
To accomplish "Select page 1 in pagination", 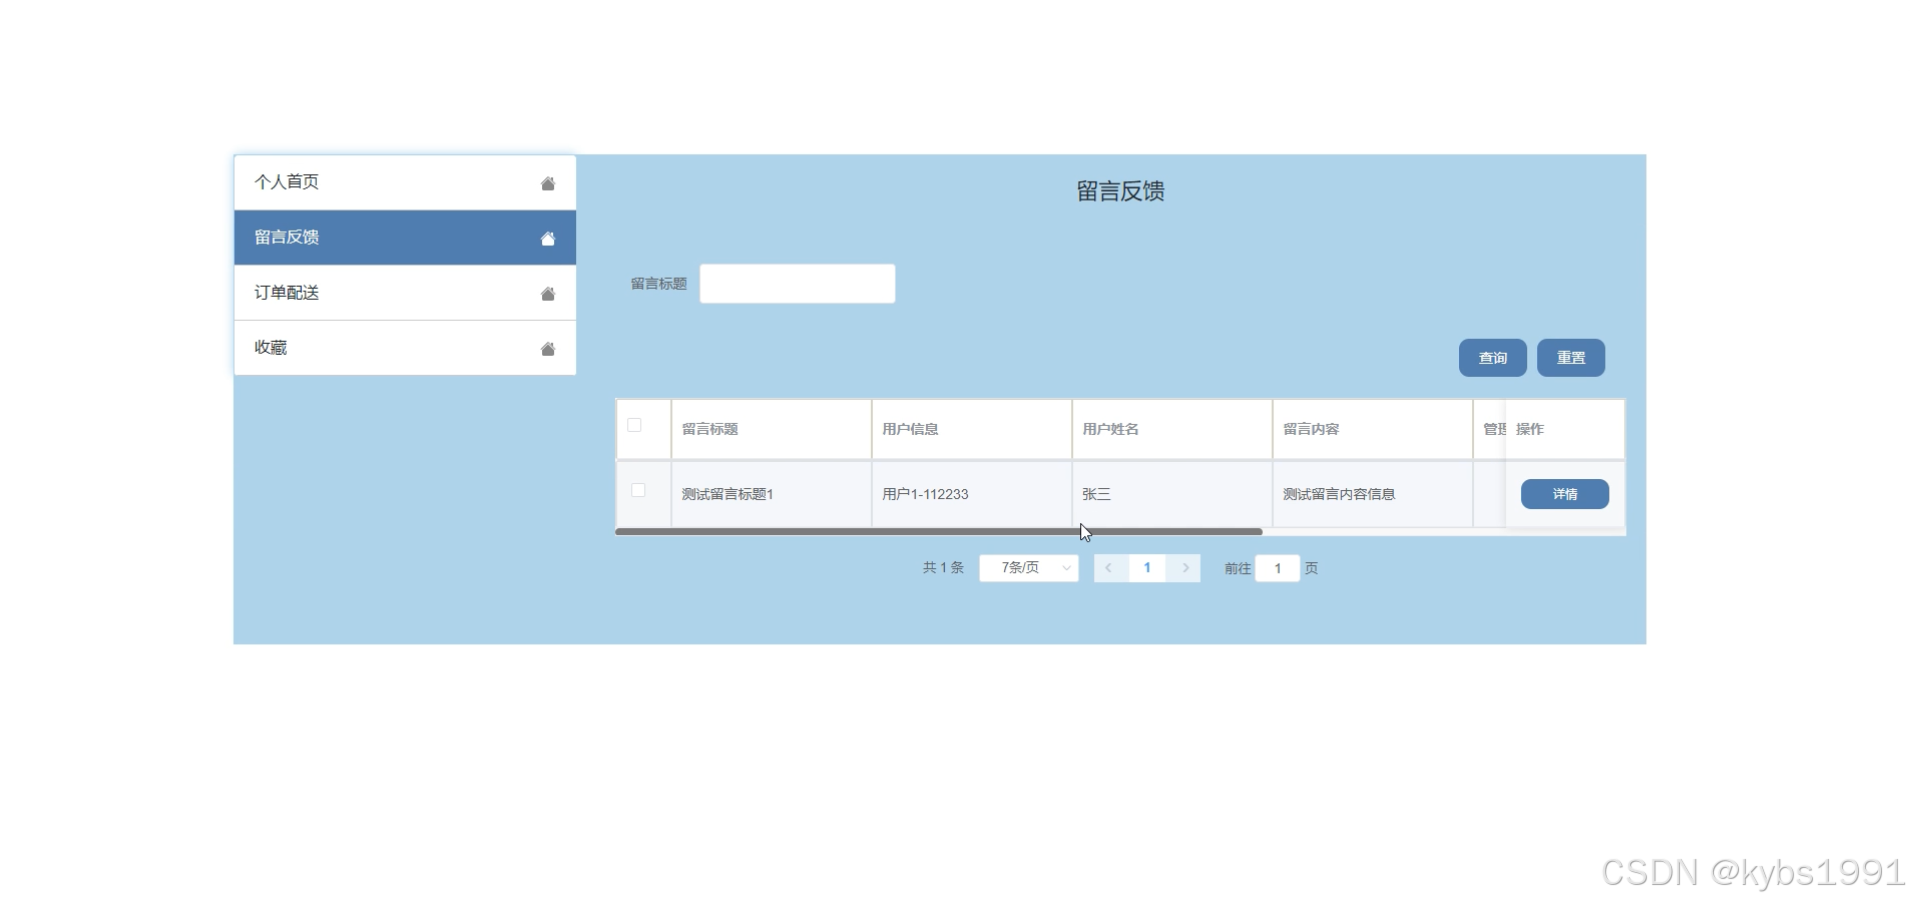I will pyautogui.click(x=1147, y=568).
